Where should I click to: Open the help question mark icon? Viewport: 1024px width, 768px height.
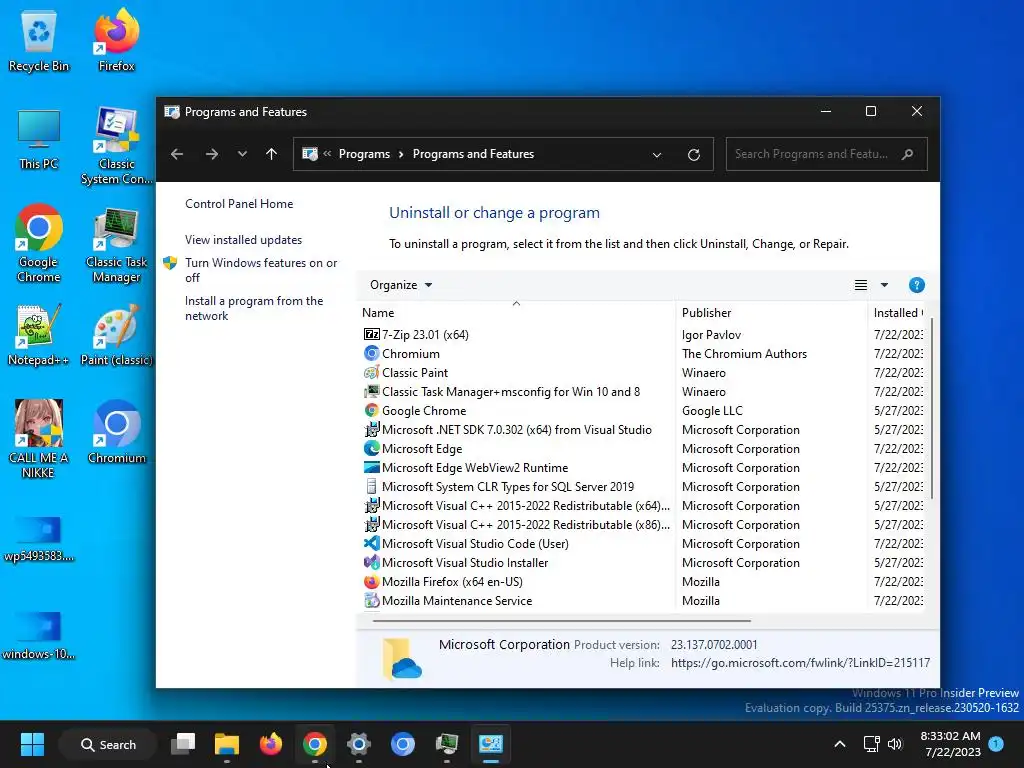coord(916,285)
